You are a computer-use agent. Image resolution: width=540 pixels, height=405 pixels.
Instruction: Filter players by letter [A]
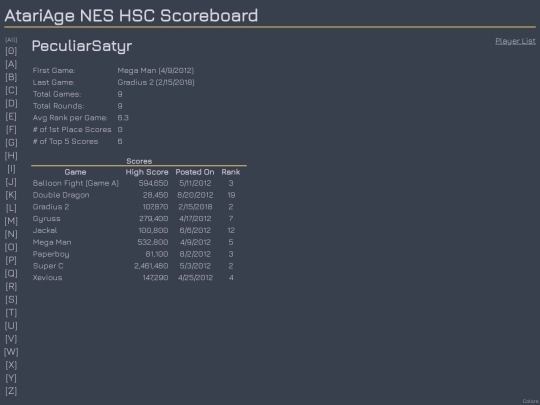tap(11, 64)
